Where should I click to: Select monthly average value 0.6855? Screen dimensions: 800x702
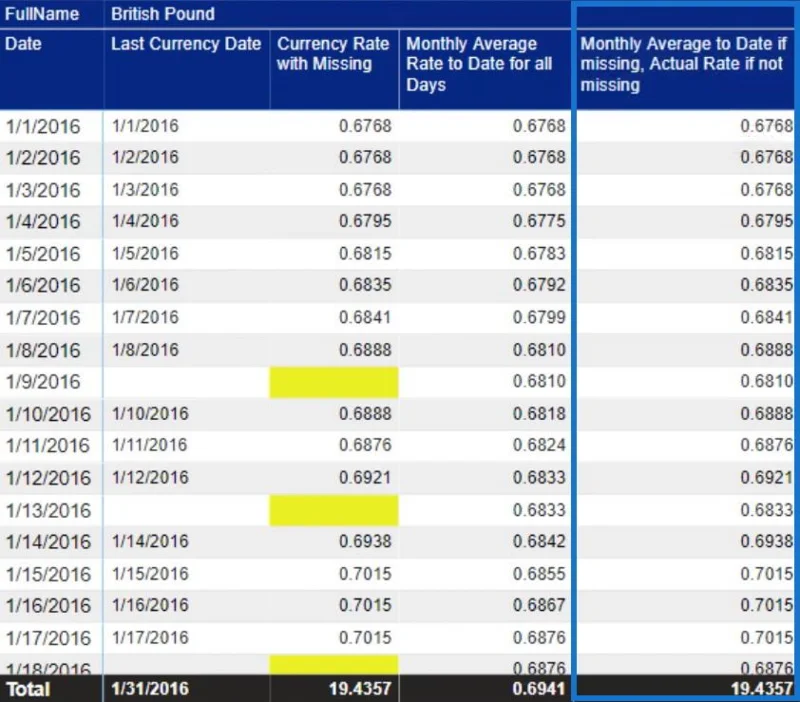[539, 574]
